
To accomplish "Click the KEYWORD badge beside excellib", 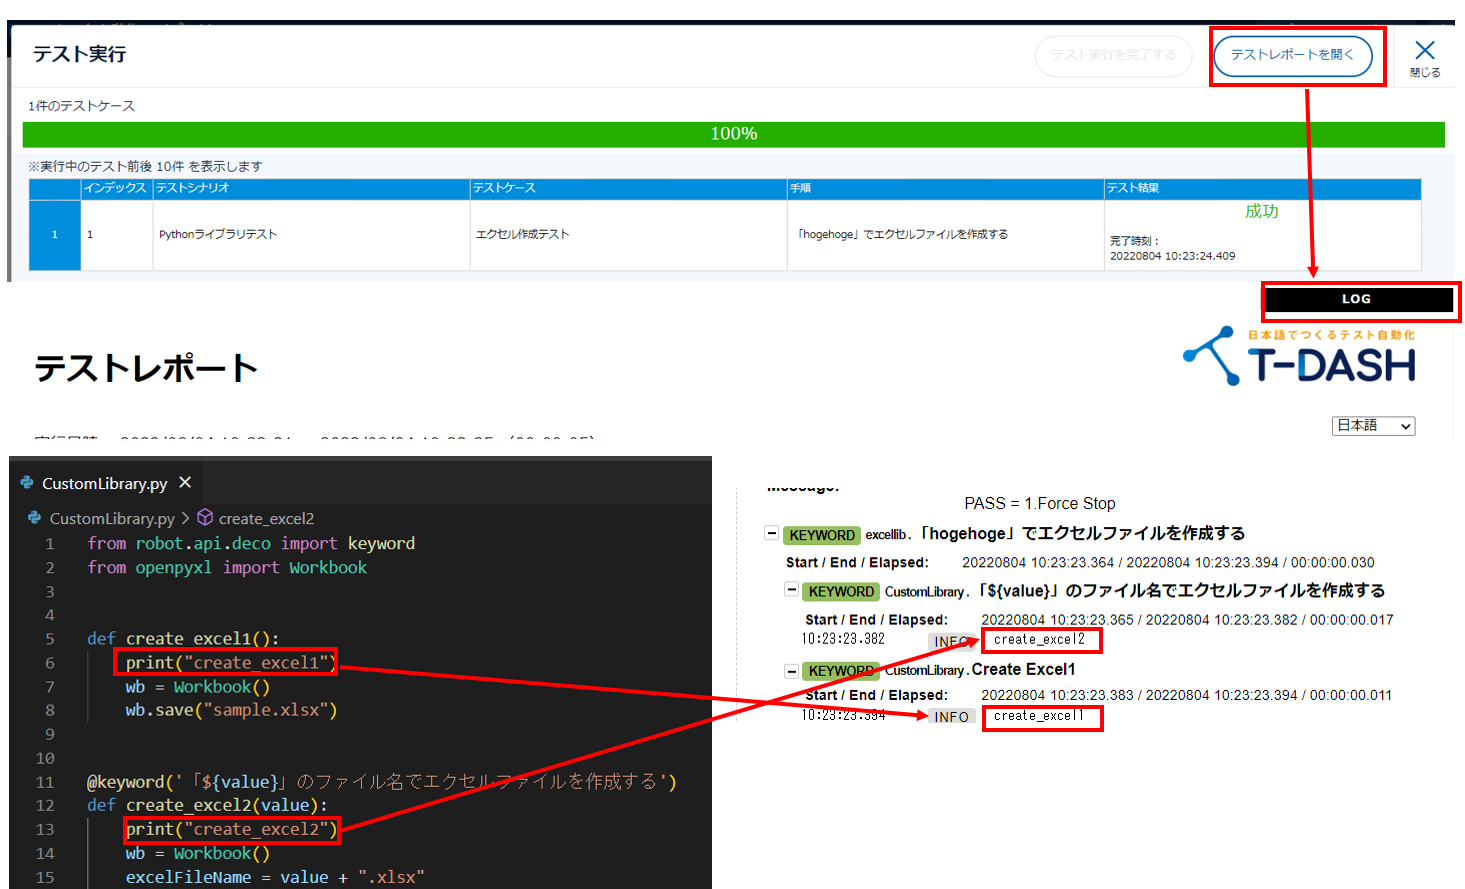I will [822, 535].
